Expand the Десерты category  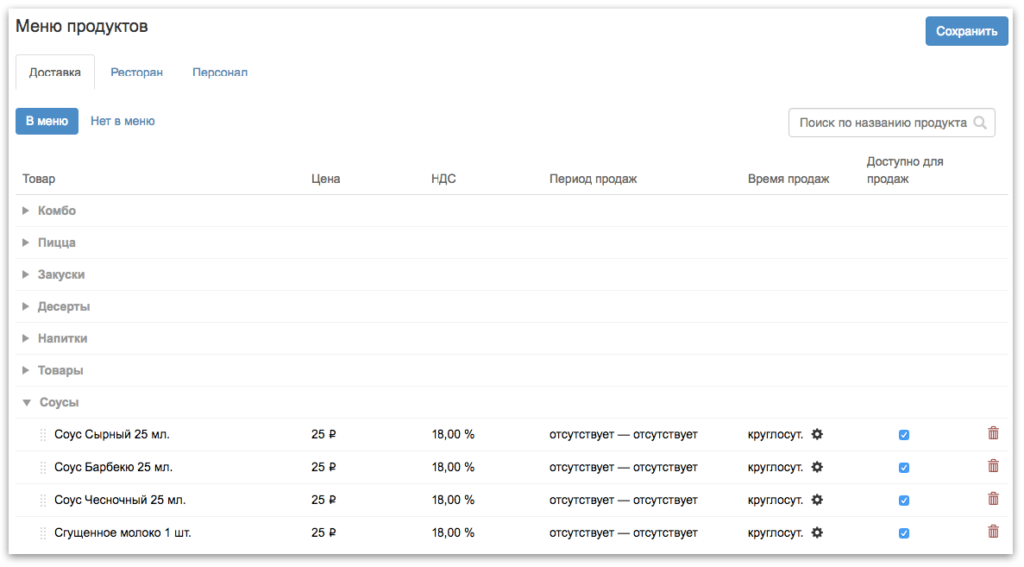pyautogui.click(x=25, y=306)
